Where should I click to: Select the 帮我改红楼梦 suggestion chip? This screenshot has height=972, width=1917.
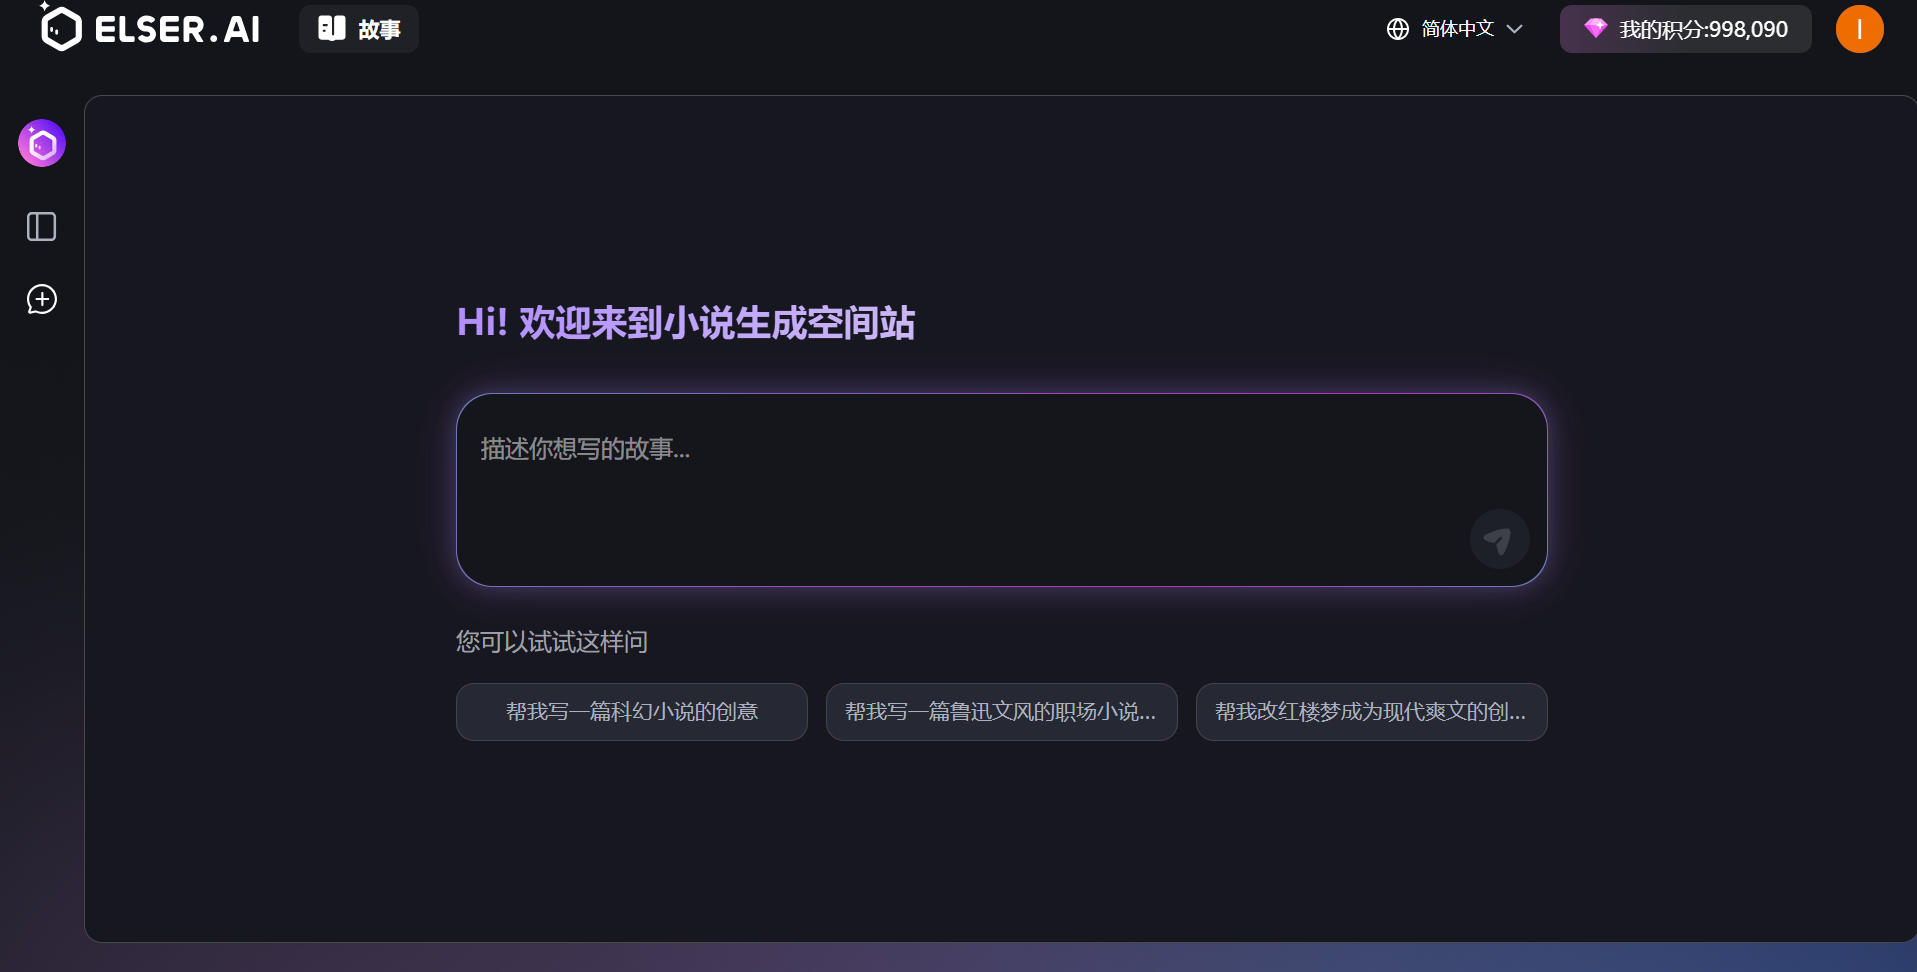tap(1371, 712)
